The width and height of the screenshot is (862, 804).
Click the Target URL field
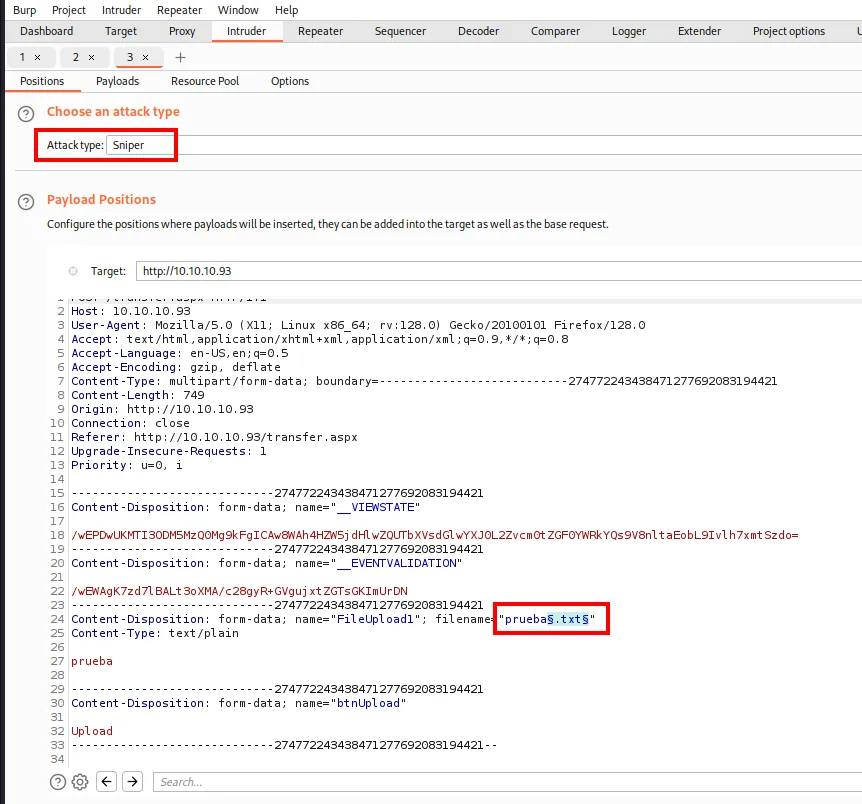499,271
